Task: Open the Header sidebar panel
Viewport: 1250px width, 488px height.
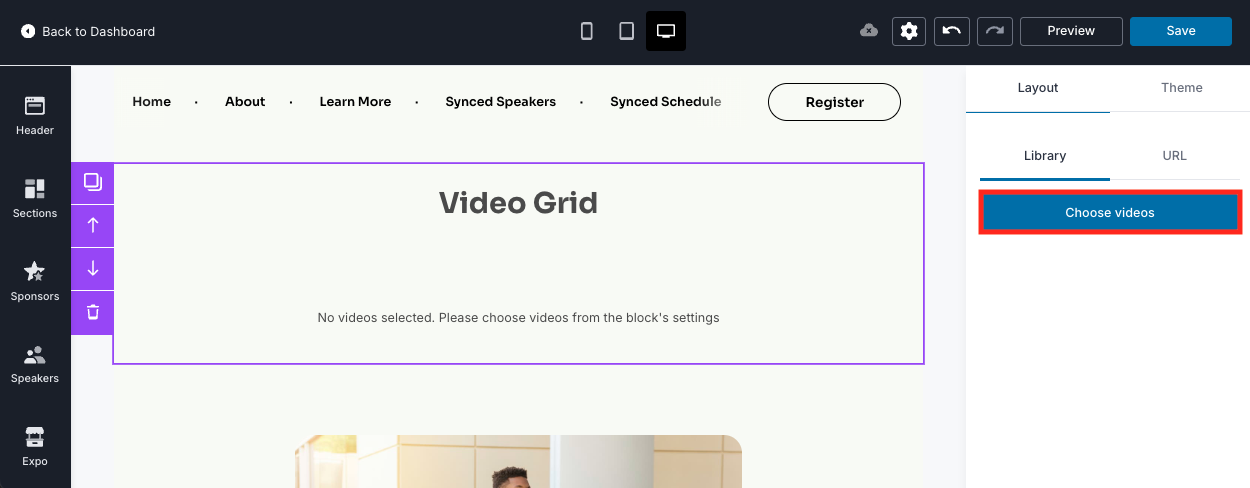Action: (x=35, y=115)
